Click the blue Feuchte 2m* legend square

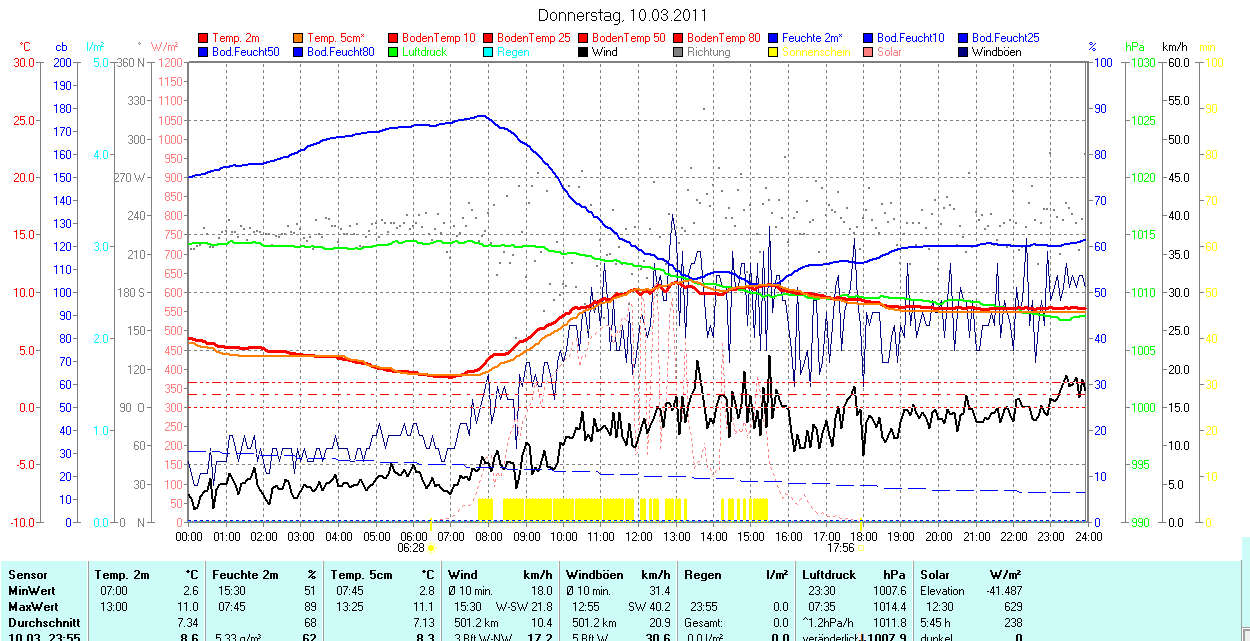pyautogui.click(x=773, y=37)
